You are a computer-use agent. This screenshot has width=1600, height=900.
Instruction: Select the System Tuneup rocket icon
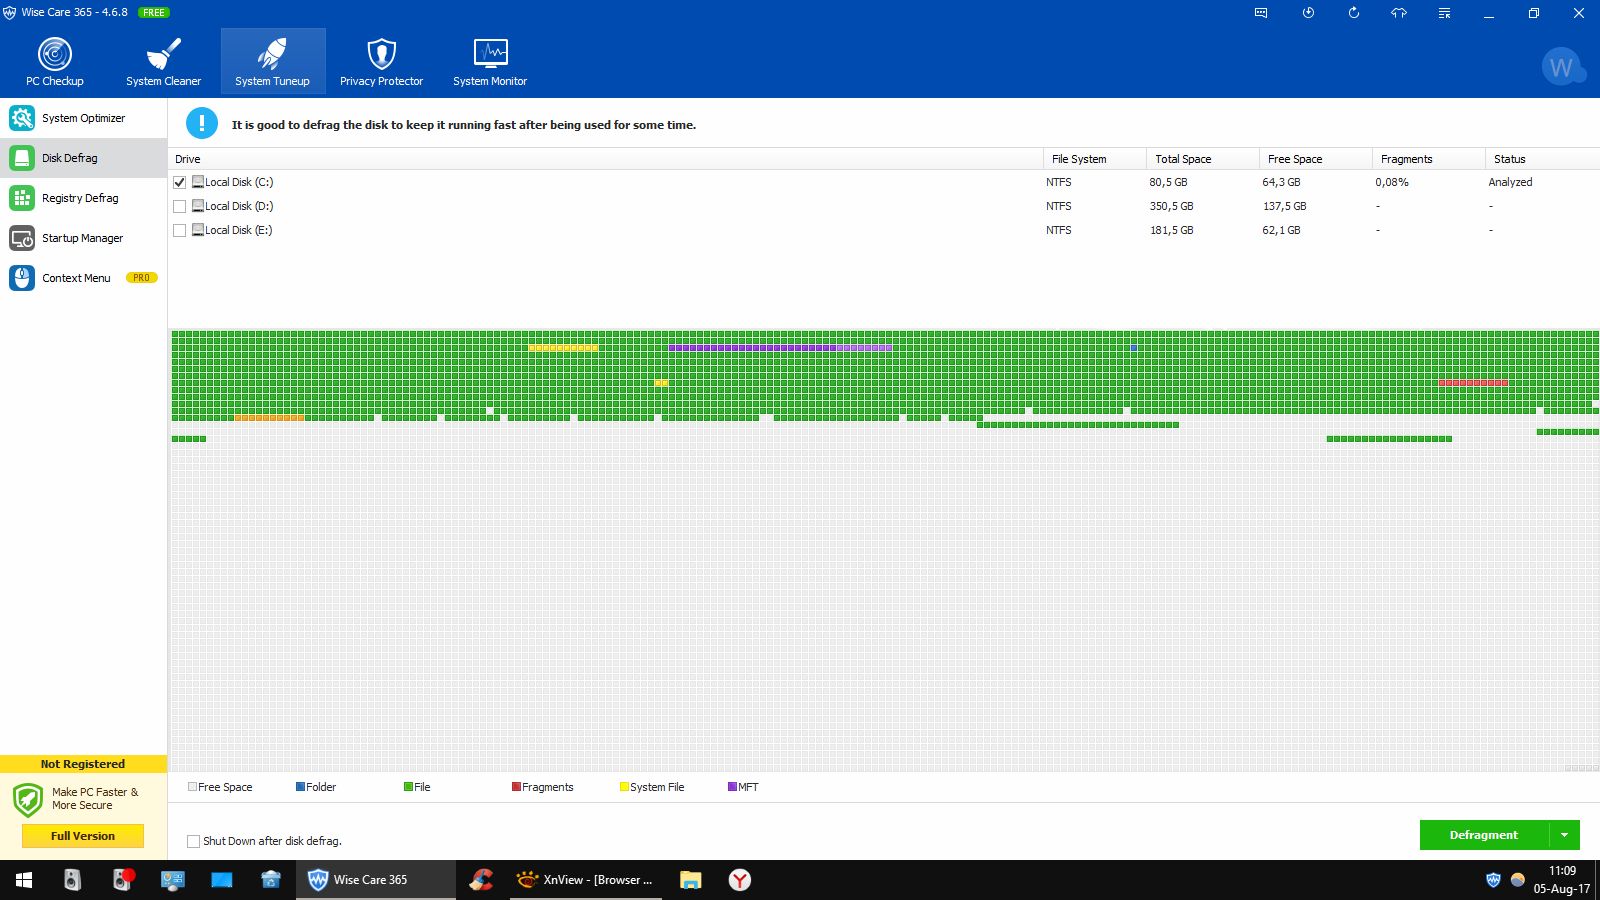[272, 53]
